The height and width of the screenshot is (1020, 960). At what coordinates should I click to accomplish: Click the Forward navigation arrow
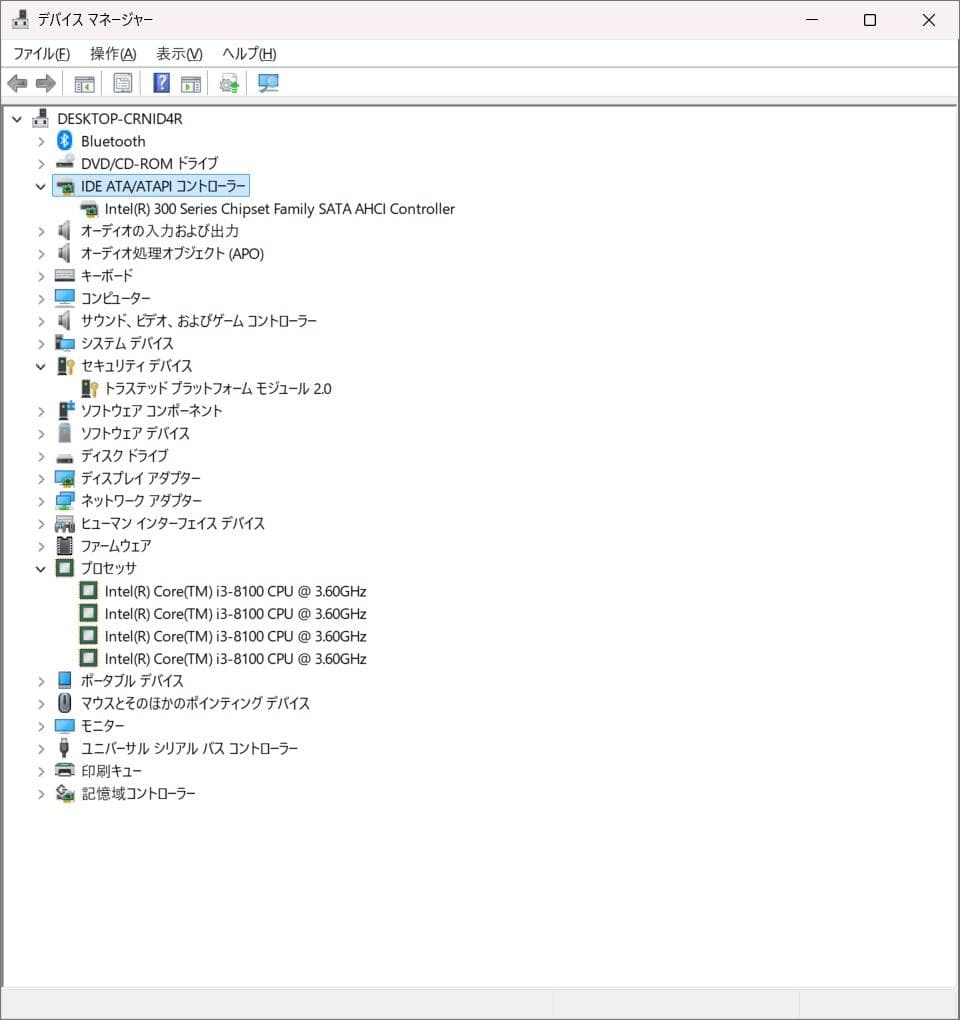[x=45, y=83]
